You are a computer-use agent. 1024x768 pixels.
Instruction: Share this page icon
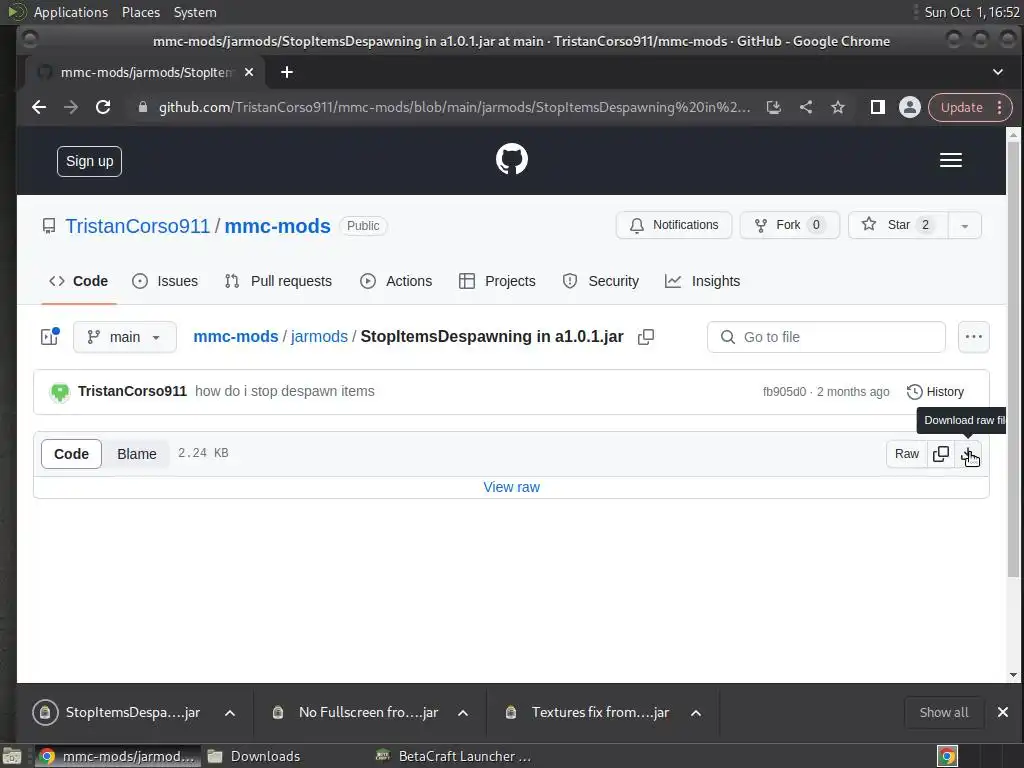click(806, 107)
